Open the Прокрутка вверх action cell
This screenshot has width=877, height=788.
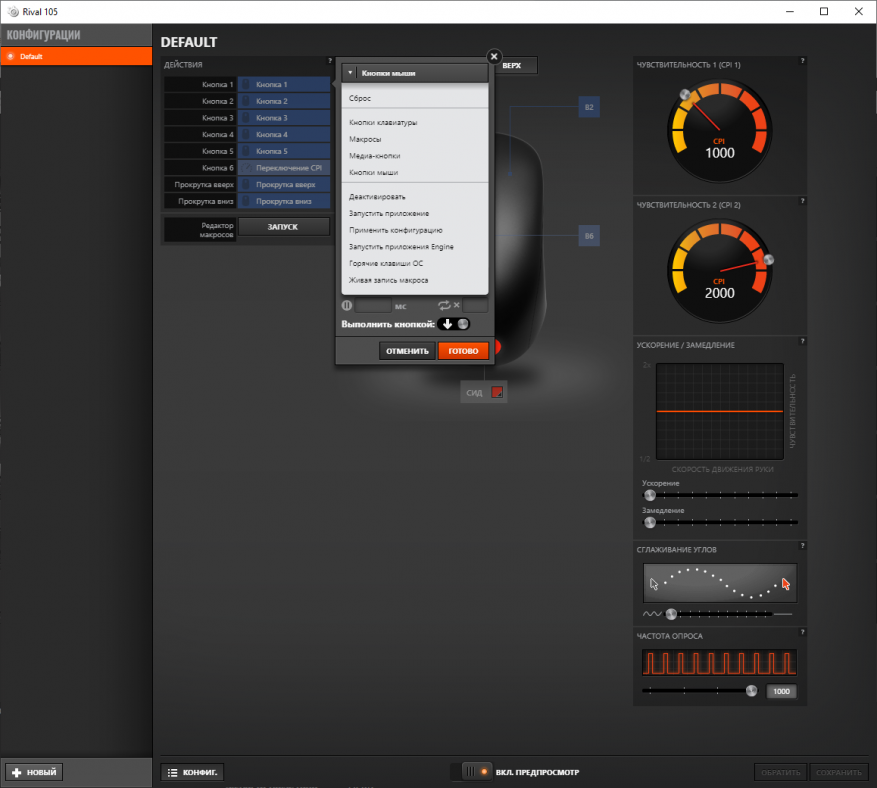[284, 185]
